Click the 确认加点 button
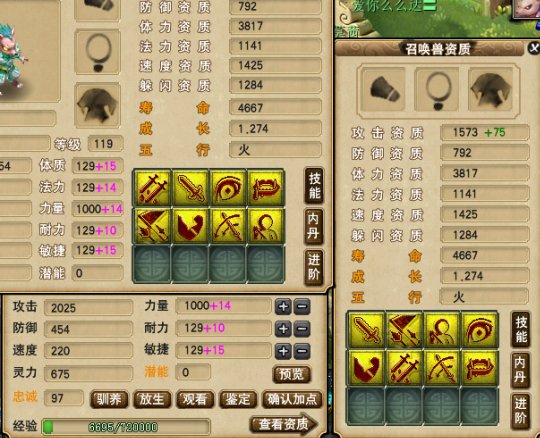The width and height of the screenshot is (540, 438). [292, 399]
